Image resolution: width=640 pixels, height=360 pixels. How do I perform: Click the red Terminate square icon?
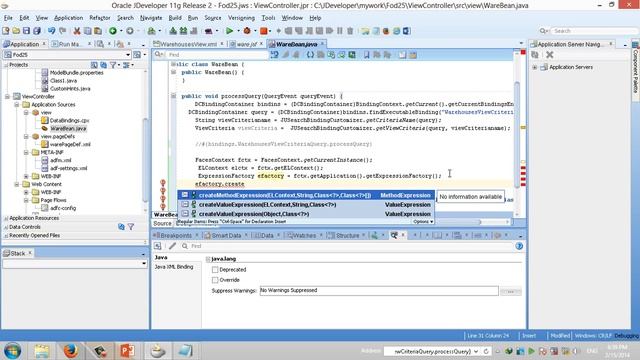click(x=264, y=31)
